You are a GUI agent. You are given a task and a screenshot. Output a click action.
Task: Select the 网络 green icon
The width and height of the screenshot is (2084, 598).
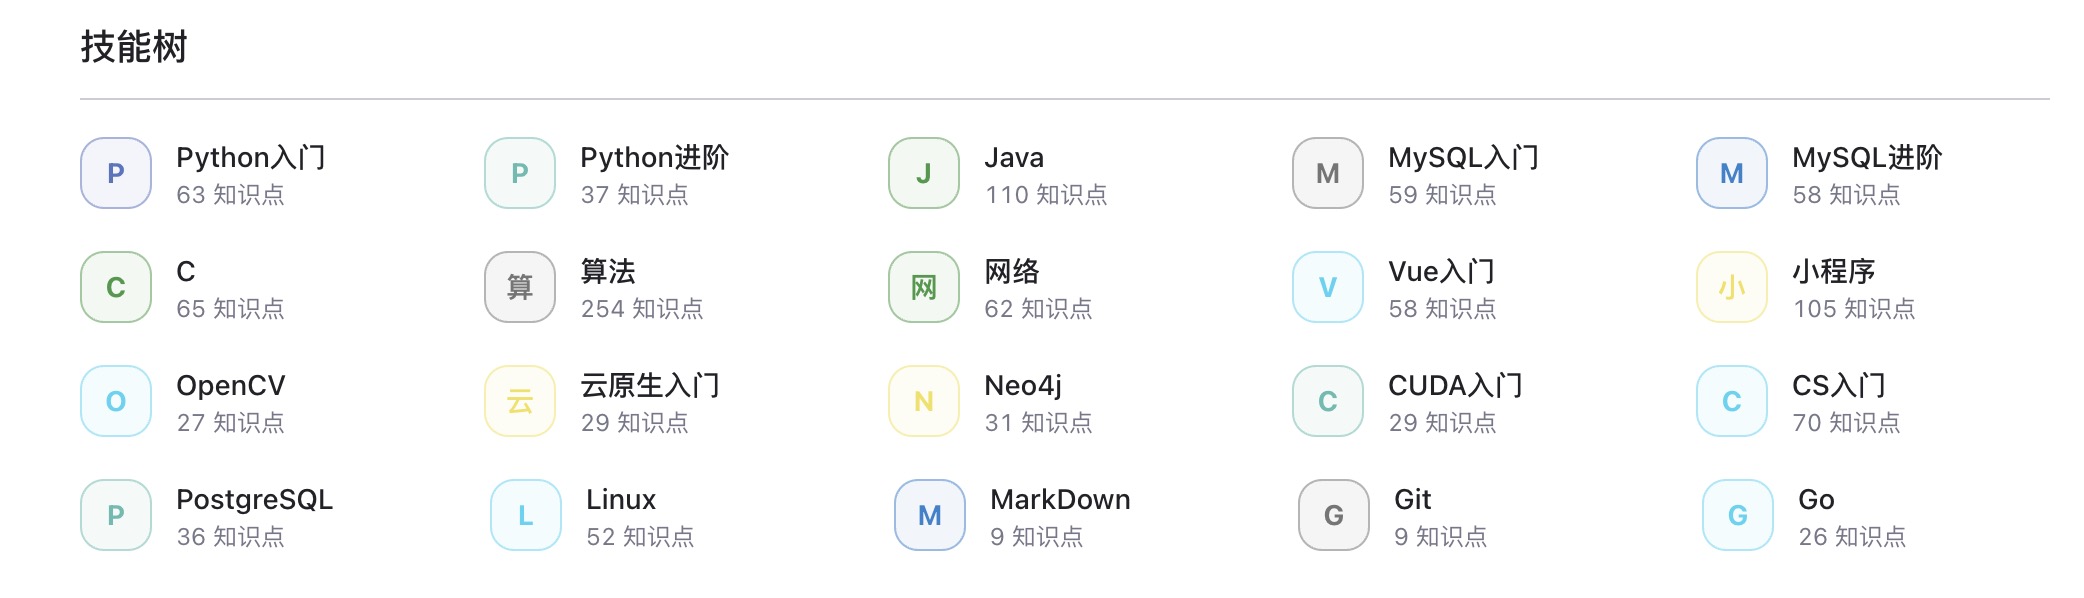[924, 287]
